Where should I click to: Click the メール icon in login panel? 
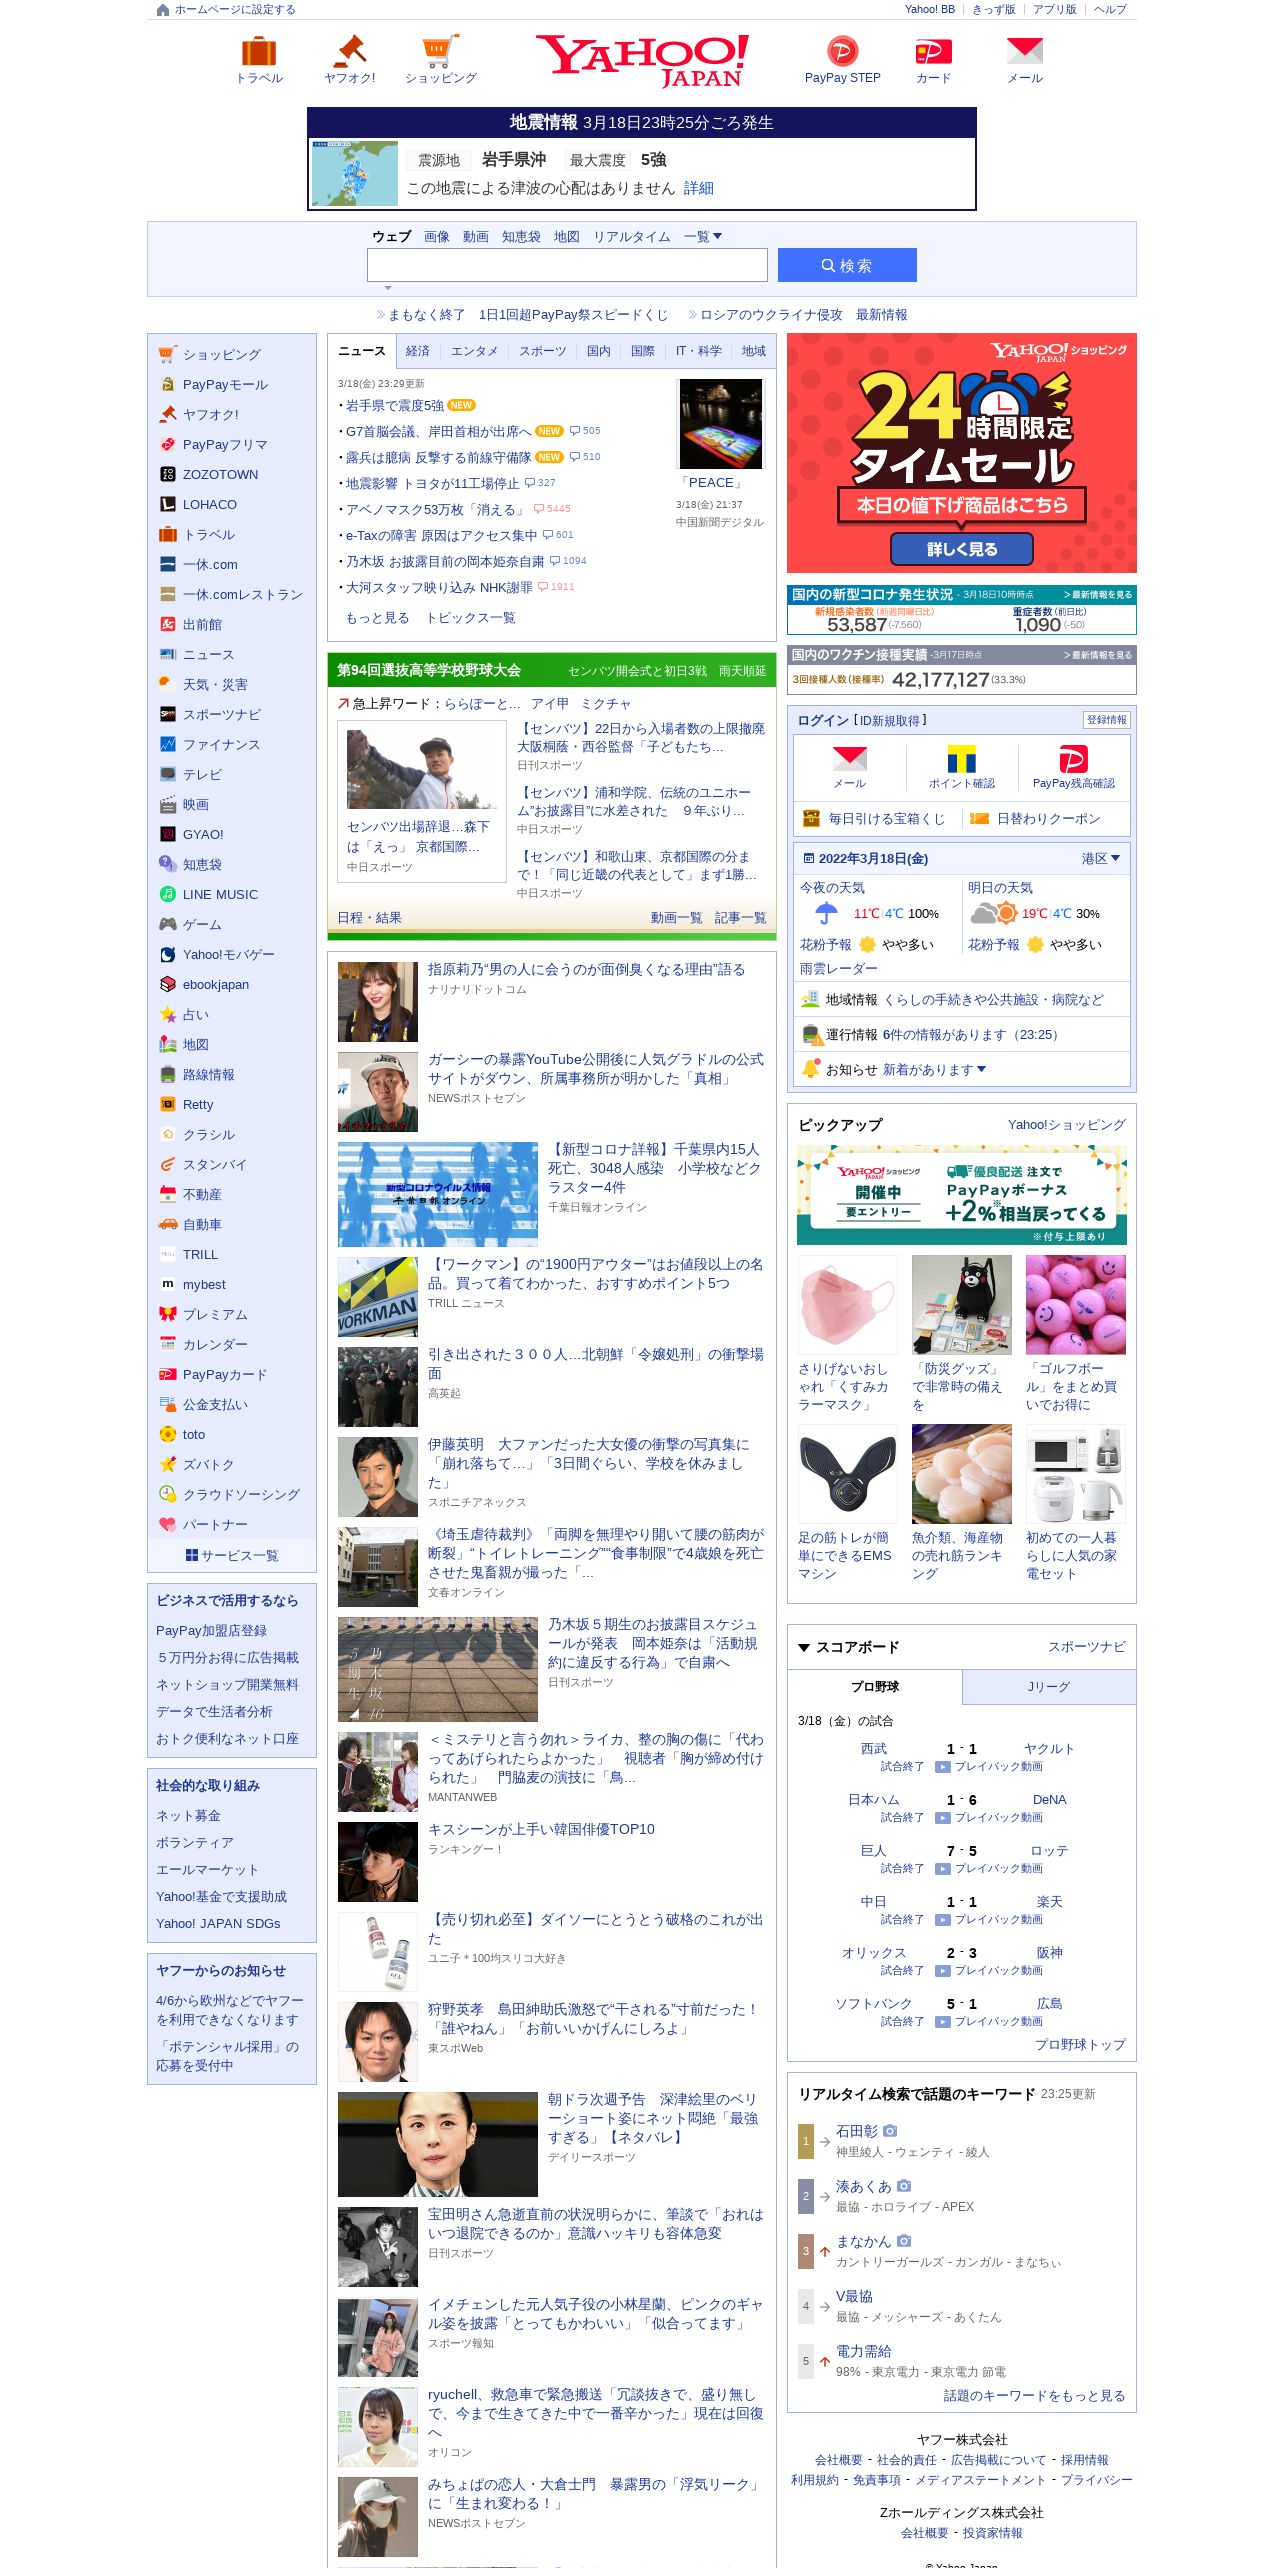click(850, 759)
